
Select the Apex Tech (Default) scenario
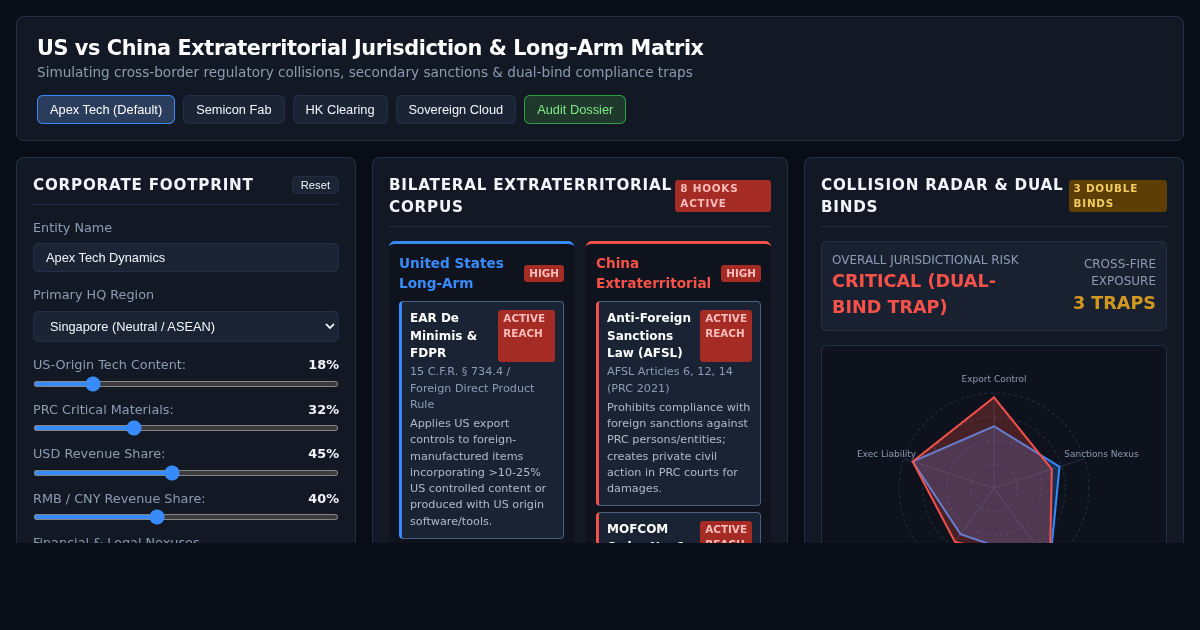click(106, 110)
